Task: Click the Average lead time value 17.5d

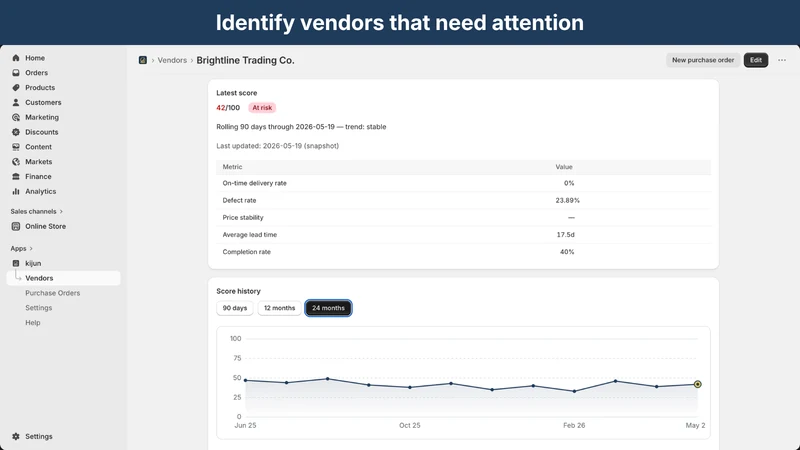Action: point(565,235)
